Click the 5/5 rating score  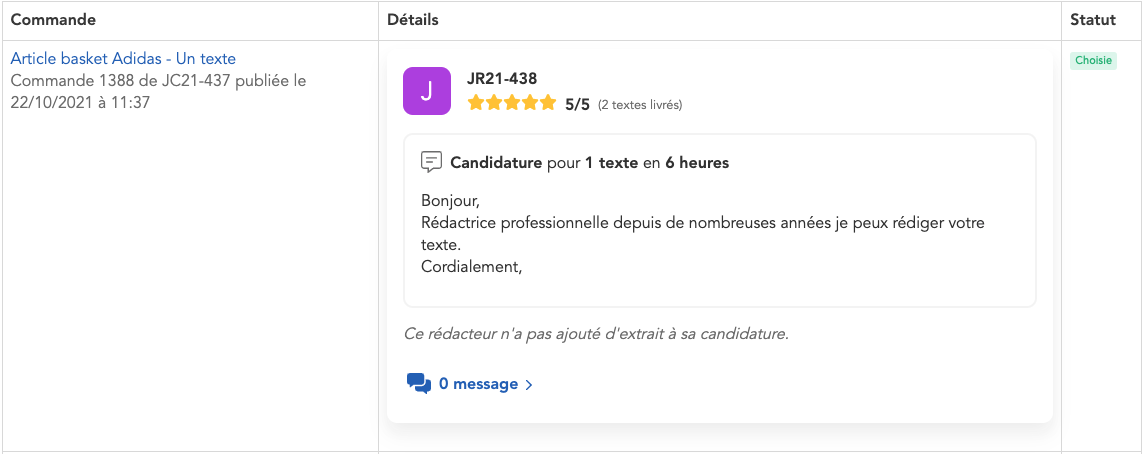click(x=577, y=104)
